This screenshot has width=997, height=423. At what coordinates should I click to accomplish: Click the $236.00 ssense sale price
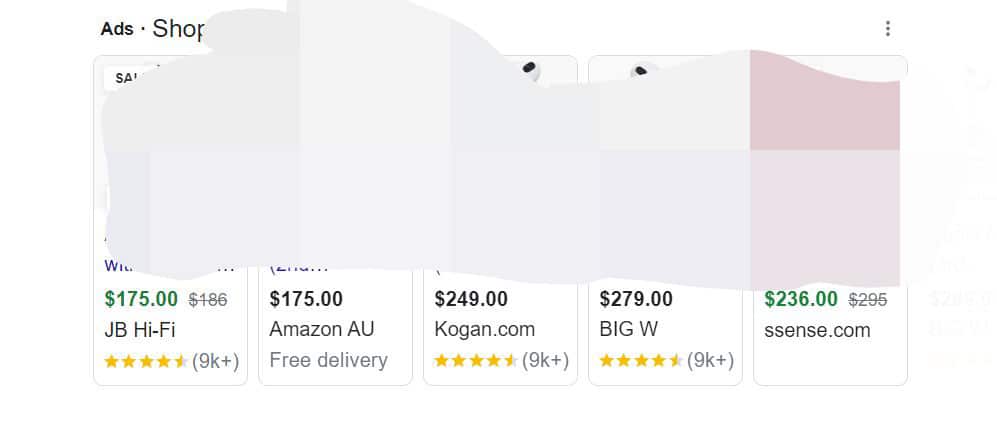tap(801, 299)
